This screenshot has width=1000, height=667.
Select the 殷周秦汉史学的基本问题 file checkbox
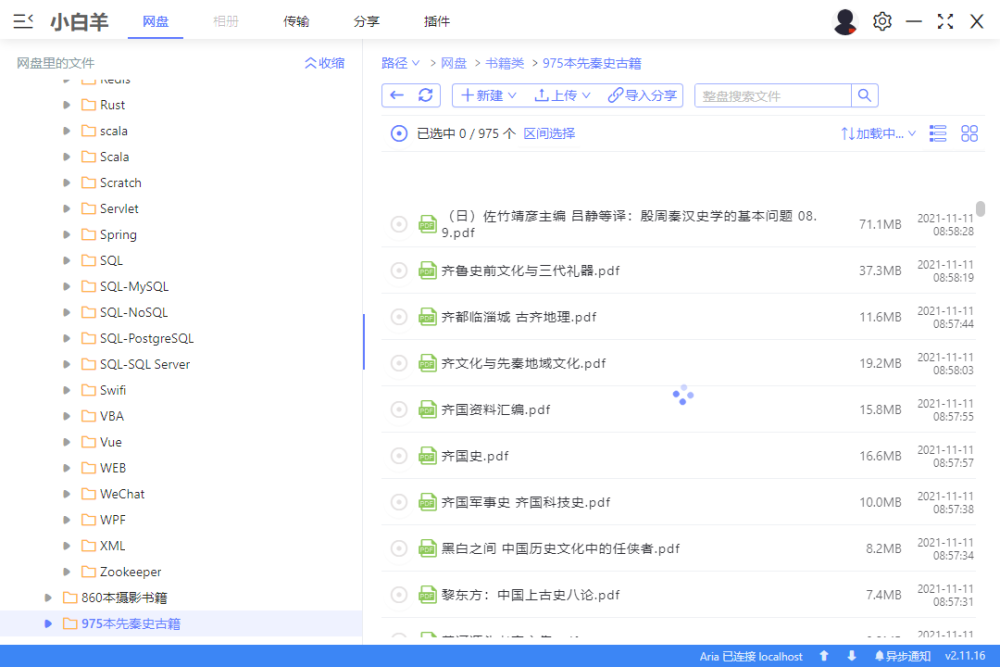(399, 224)
